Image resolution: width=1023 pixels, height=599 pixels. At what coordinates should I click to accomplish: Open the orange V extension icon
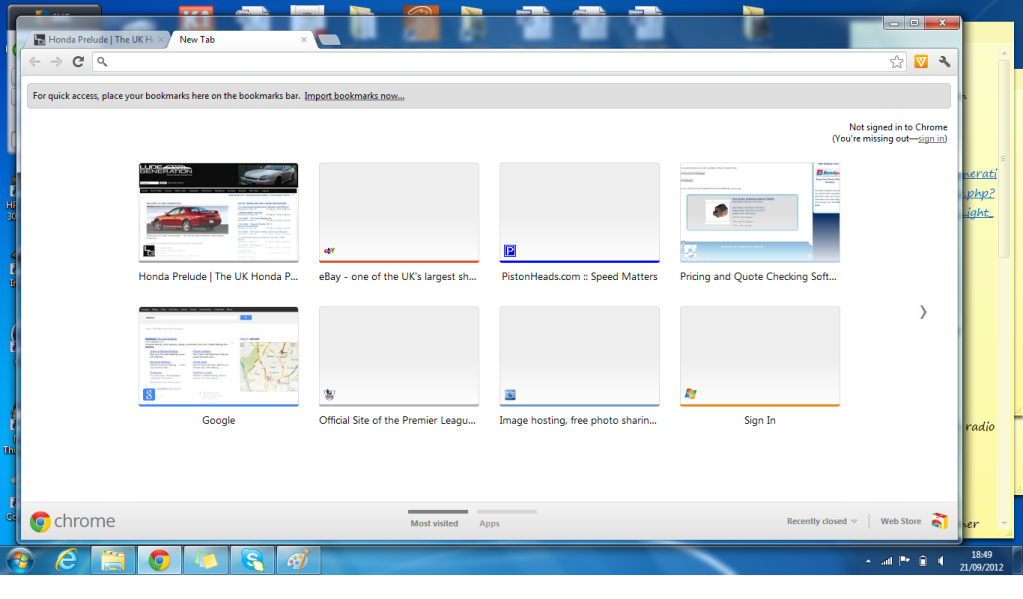pyautogui.click(x=921, y=61)
